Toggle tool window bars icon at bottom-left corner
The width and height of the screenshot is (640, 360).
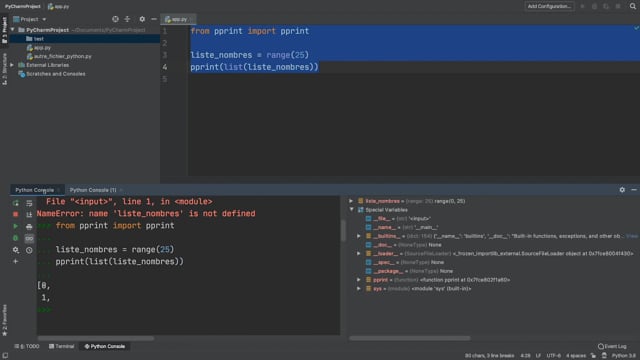click(5, 356)
